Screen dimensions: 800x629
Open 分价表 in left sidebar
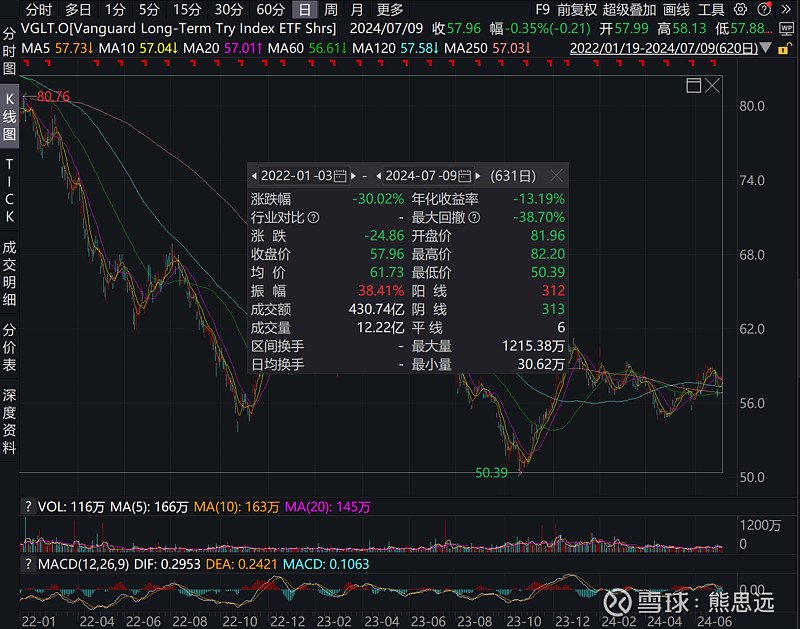9,347
